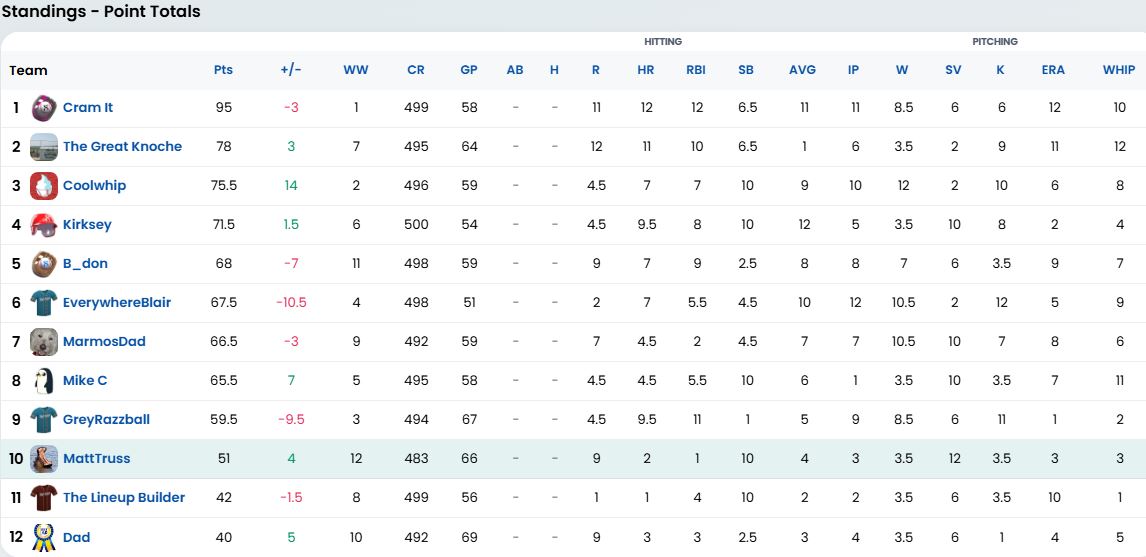Screen dimensions: 1146x557
Task: Sort table by ERA column
Action: point(1053,70)
